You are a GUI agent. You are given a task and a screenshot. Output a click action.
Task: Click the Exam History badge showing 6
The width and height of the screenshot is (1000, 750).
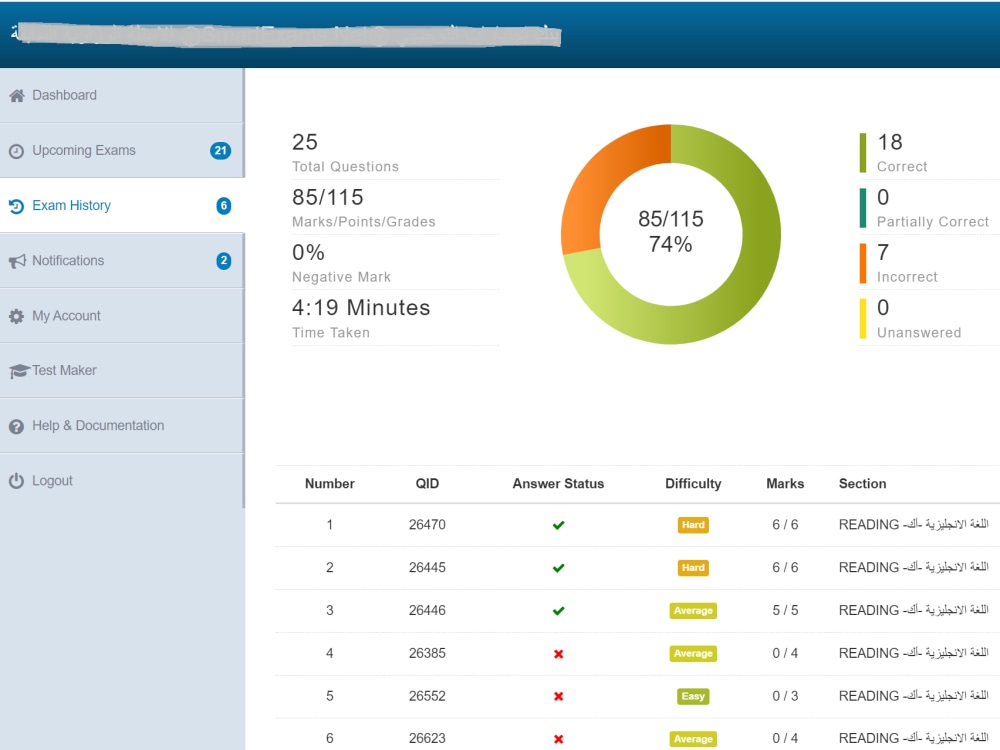tap(223, 205)
